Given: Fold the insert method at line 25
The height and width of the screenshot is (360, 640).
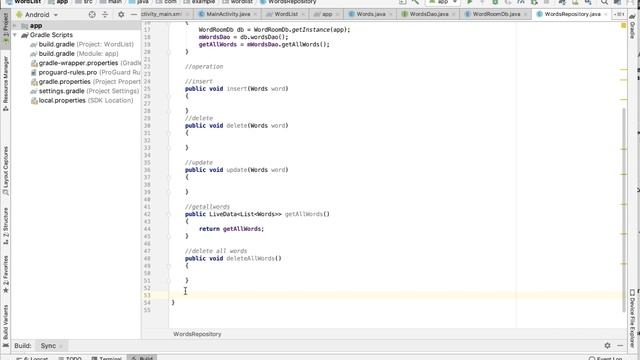Looking at the screenshot, I should [169, 96].
